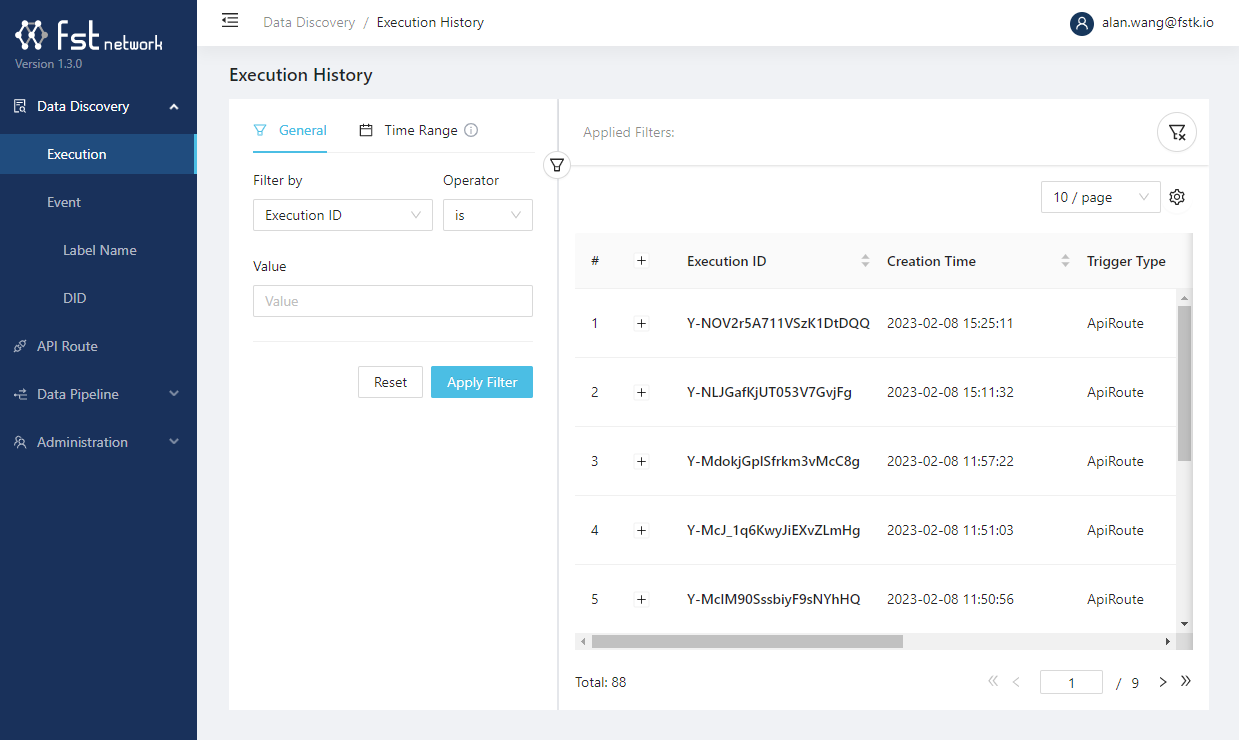Click the clear all filters icon
The width and height of the screenshot is (1239, 740).
[1176, 132]
